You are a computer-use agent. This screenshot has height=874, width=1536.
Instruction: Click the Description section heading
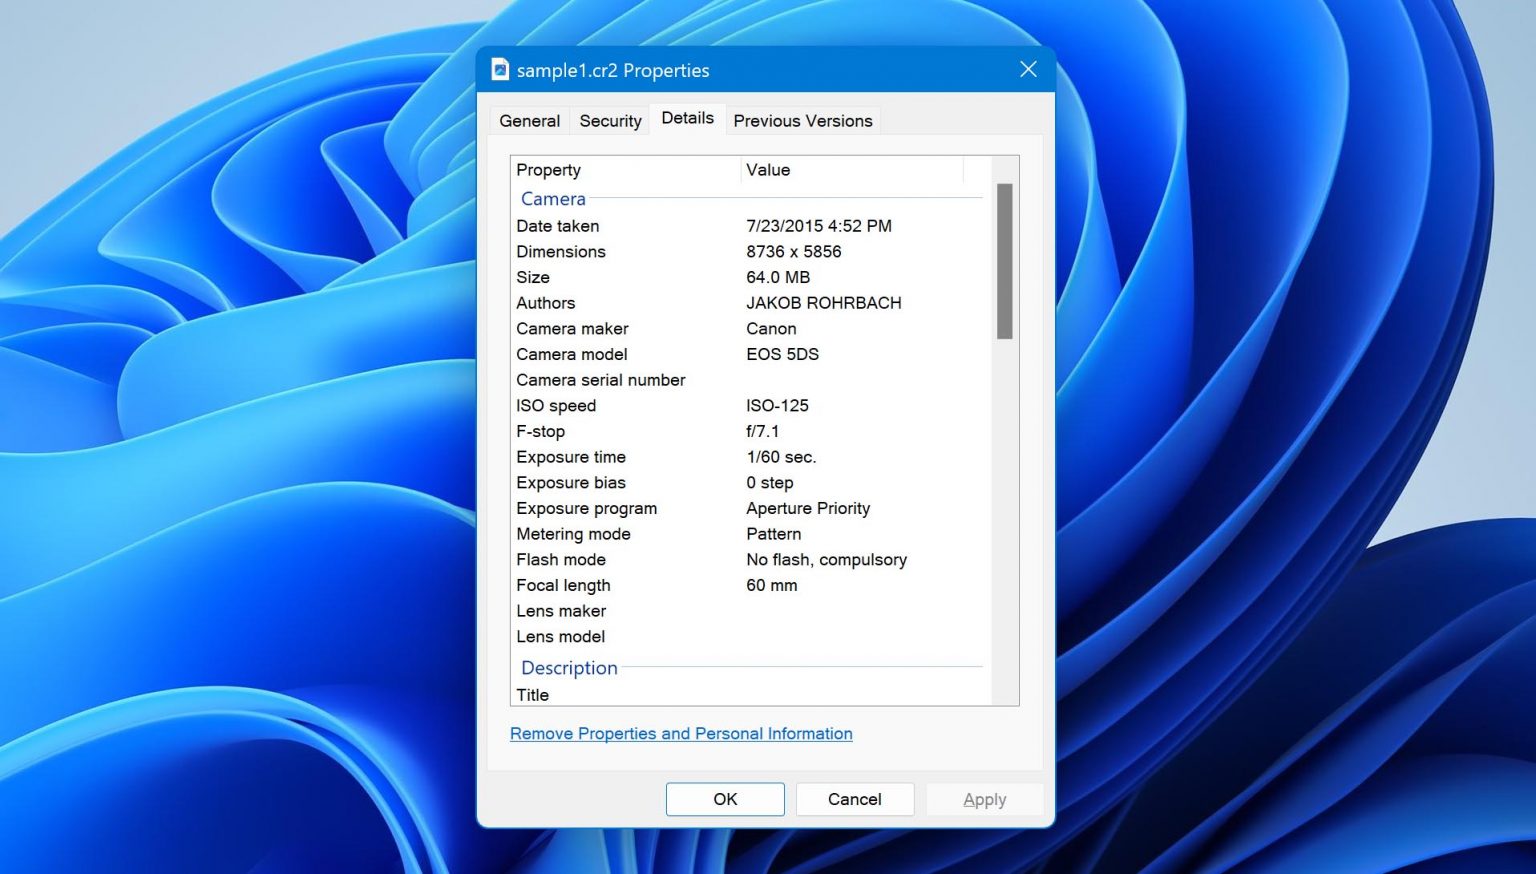(568, 668)
